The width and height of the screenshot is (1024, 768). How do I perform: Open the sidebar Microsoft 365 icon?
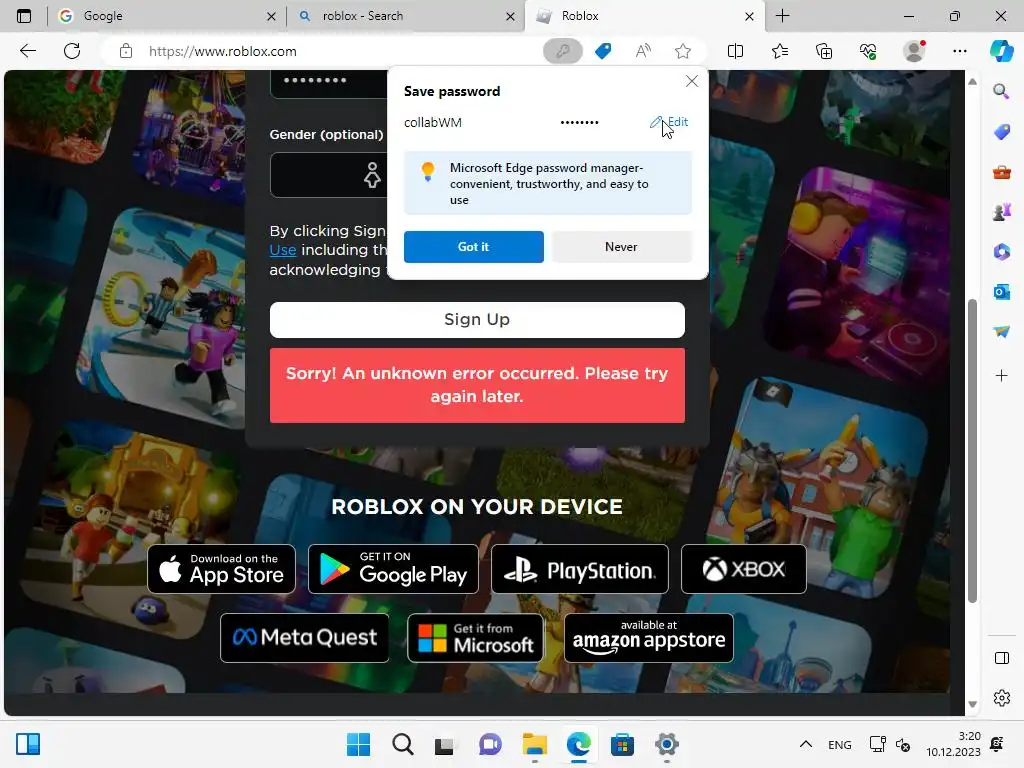point(1001,251)
